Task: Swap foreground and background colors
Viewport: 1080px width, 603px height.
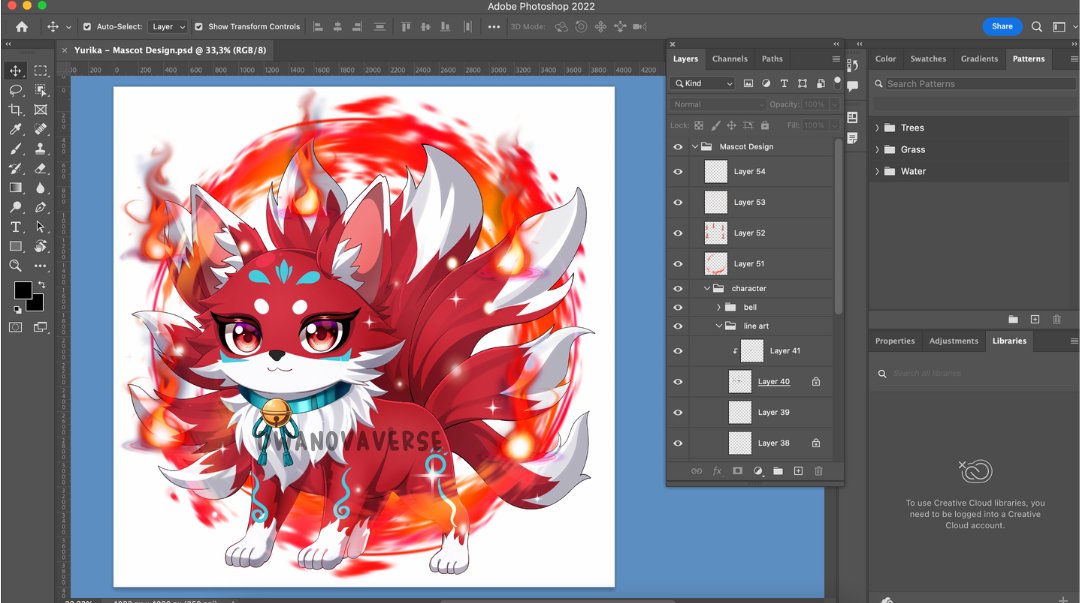Action: tap(41, 284)
